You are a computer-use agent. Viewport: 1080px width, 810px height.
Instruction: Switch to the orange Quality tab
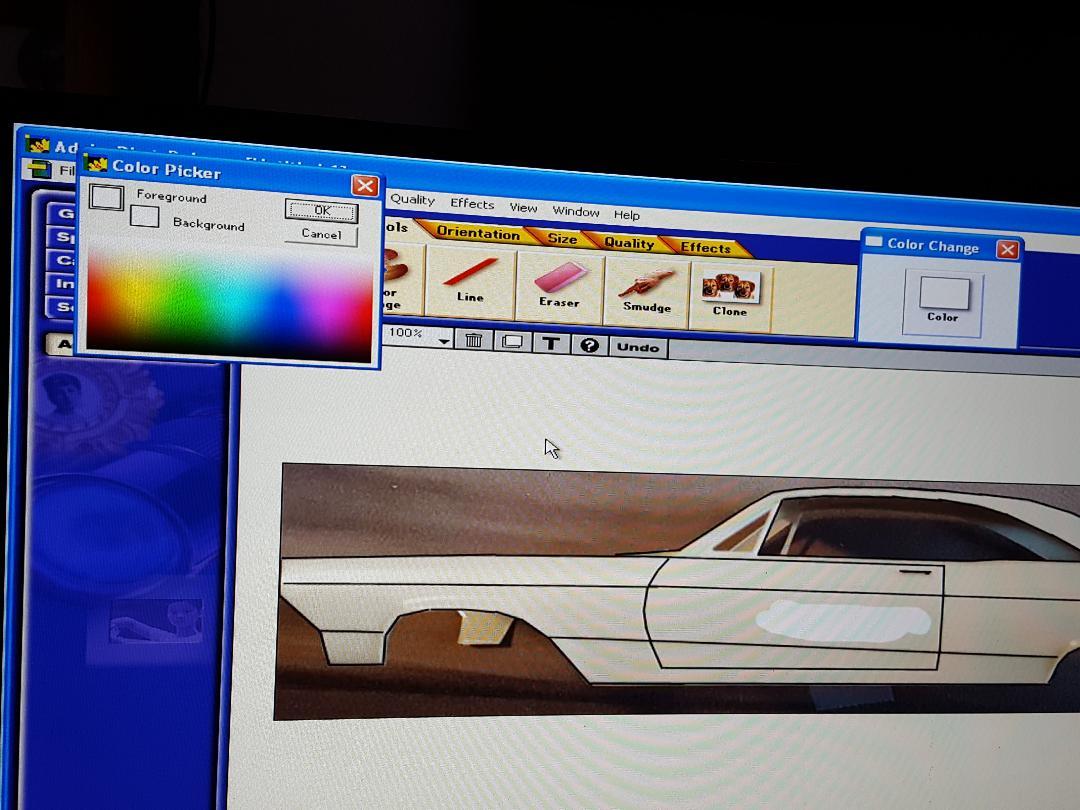point(629,242)
